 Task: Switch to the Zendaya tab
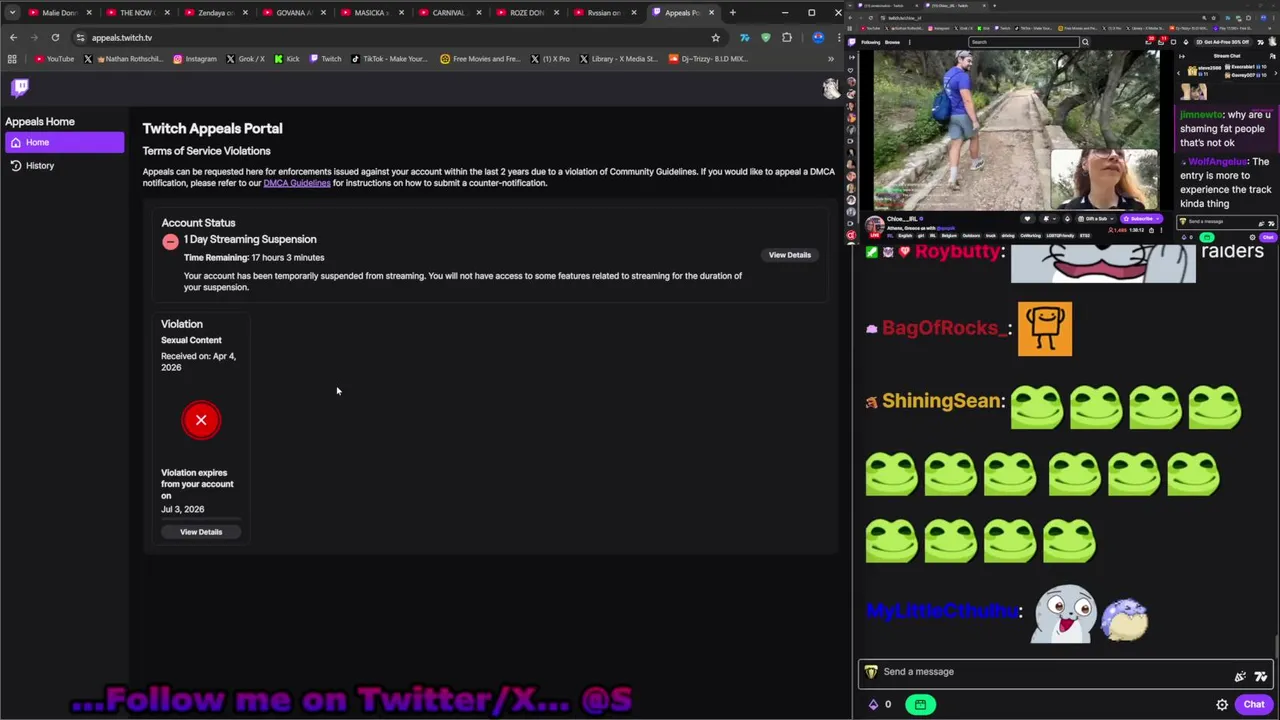coord(214,13)
